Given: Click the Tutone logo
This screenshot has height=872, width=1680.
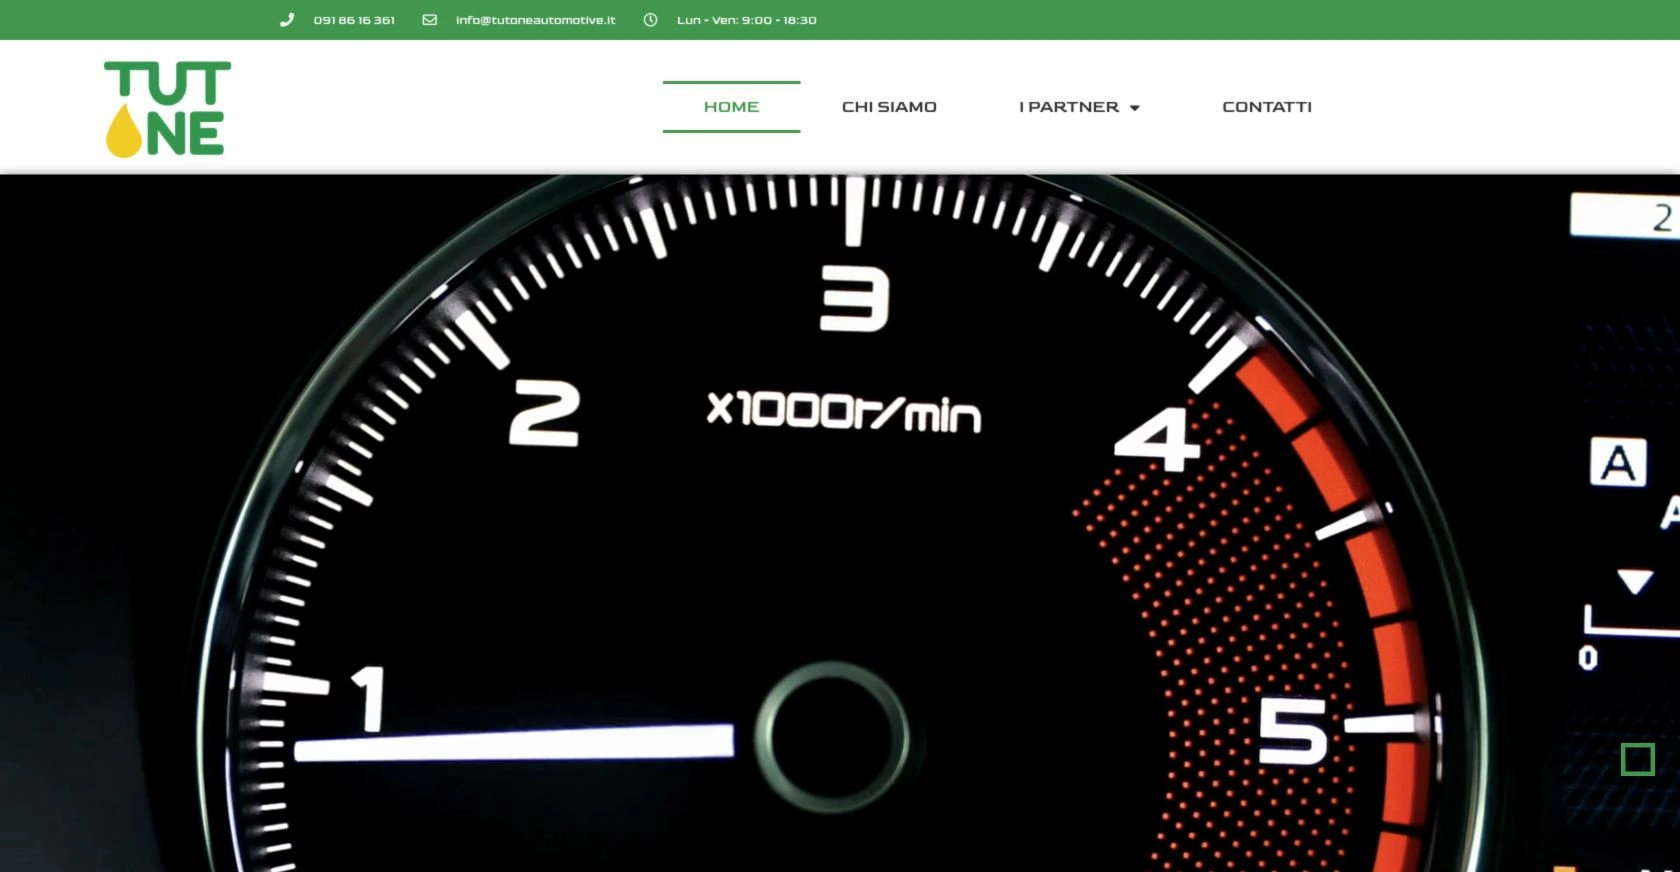Looking at the screenshot, I should [x=168, y=109].
